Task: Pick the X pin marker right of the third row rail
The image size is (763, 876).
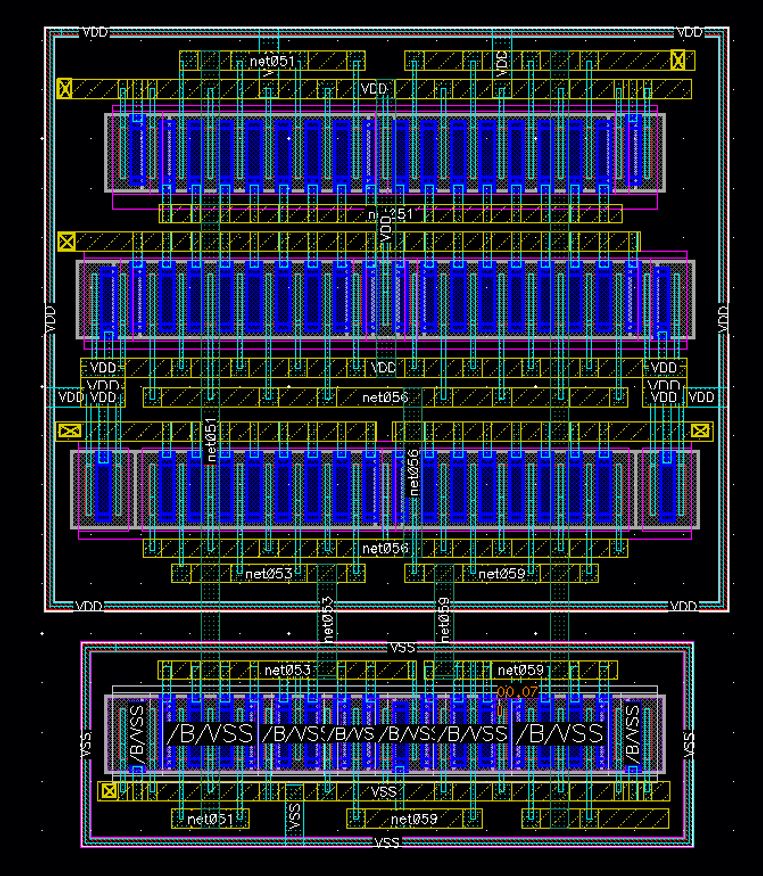Action: 701,431
